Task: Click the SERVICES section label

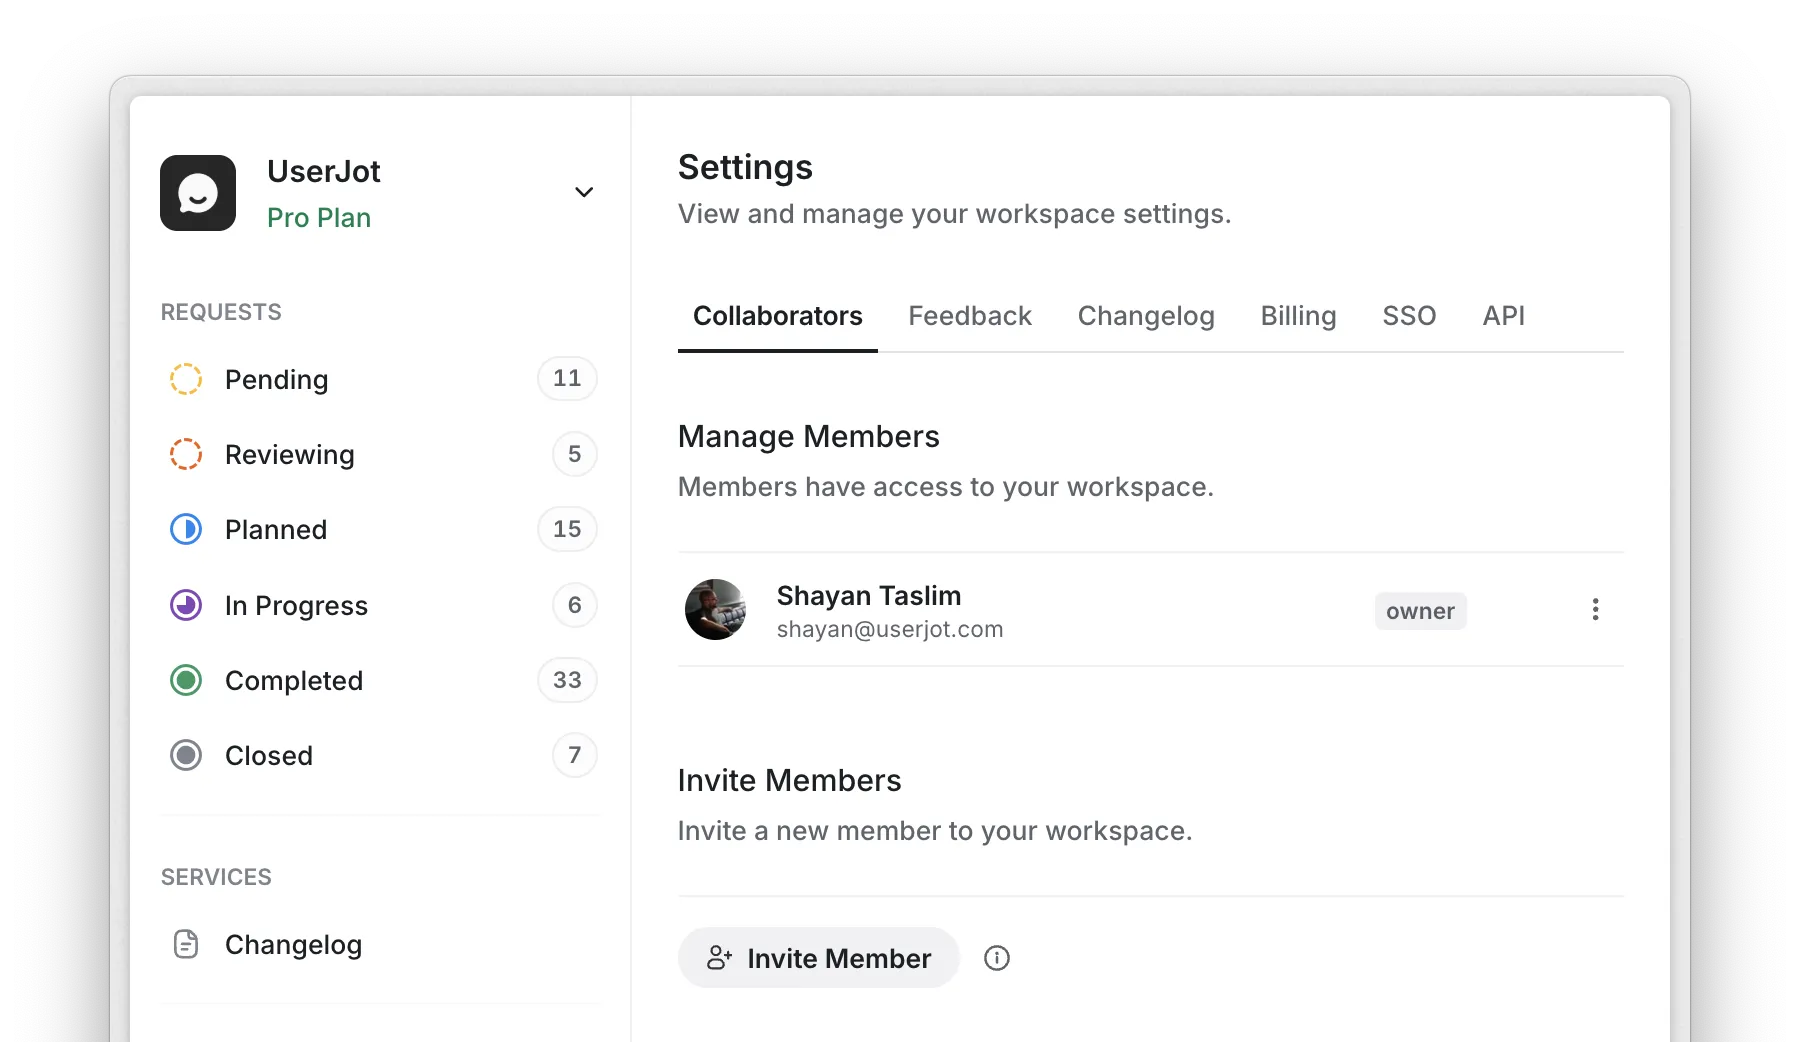Action: click(216, 877)
